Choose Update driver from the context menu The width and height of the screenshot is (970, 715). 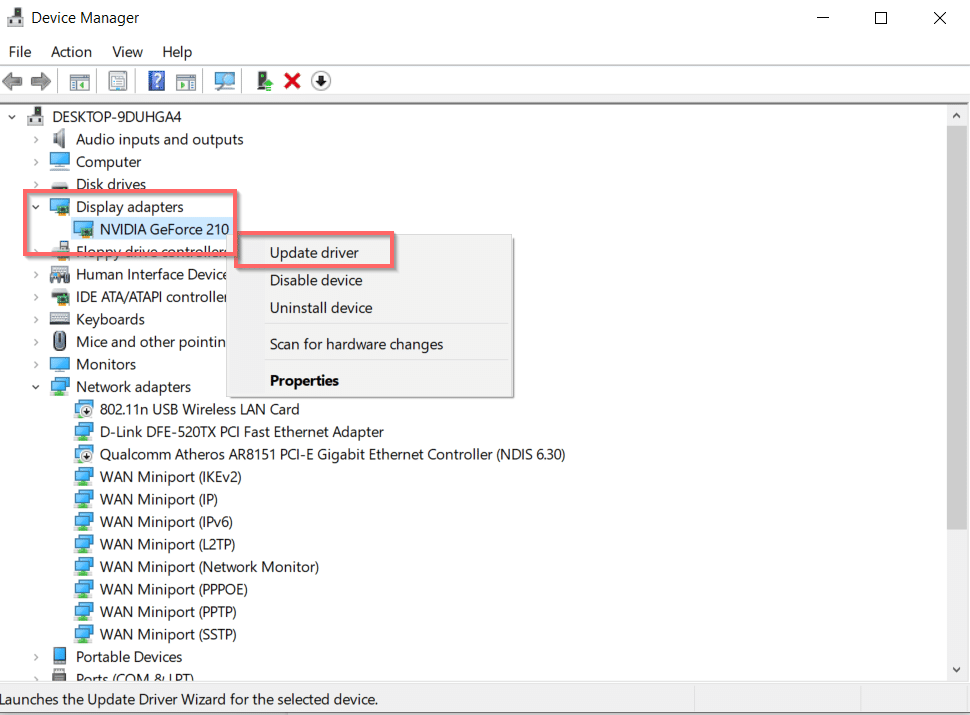coord(311,252)
